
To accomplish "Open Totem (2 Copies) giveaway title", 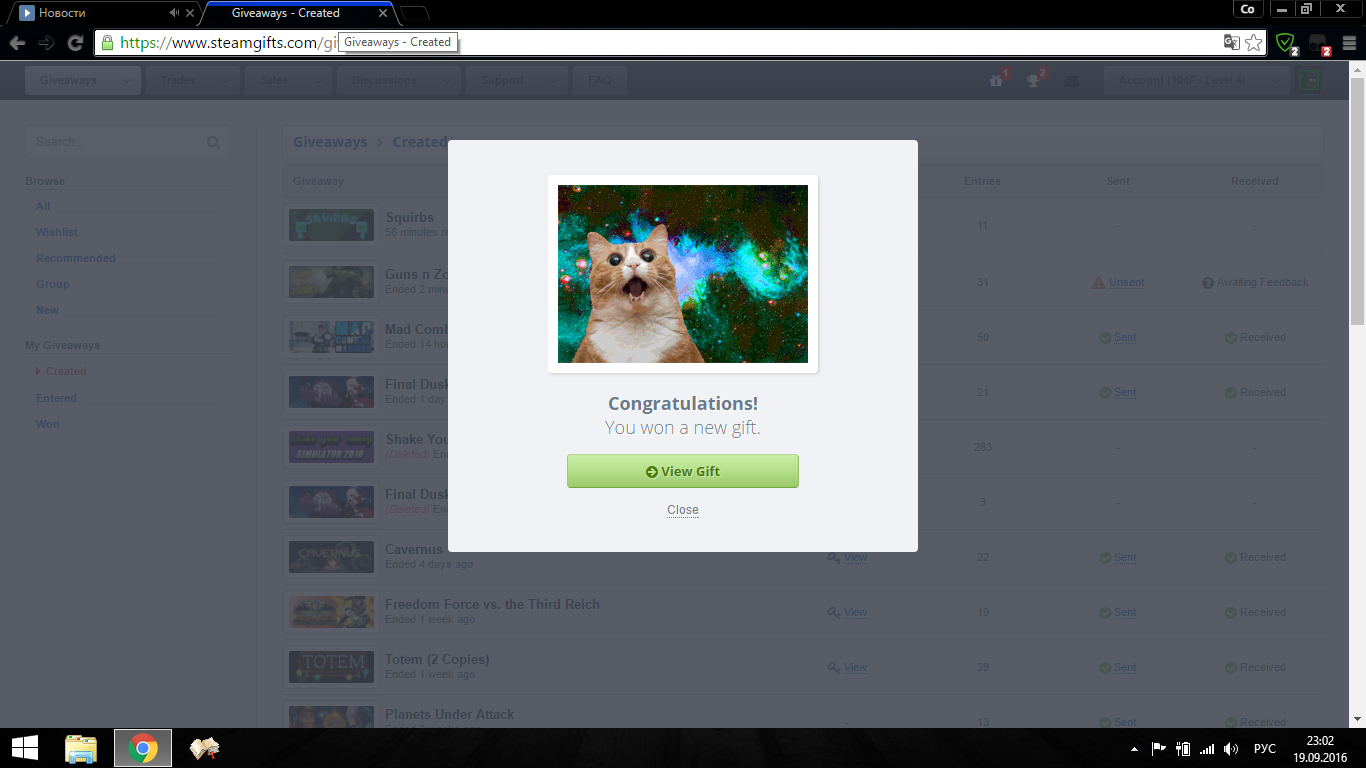I will (437, 659).
